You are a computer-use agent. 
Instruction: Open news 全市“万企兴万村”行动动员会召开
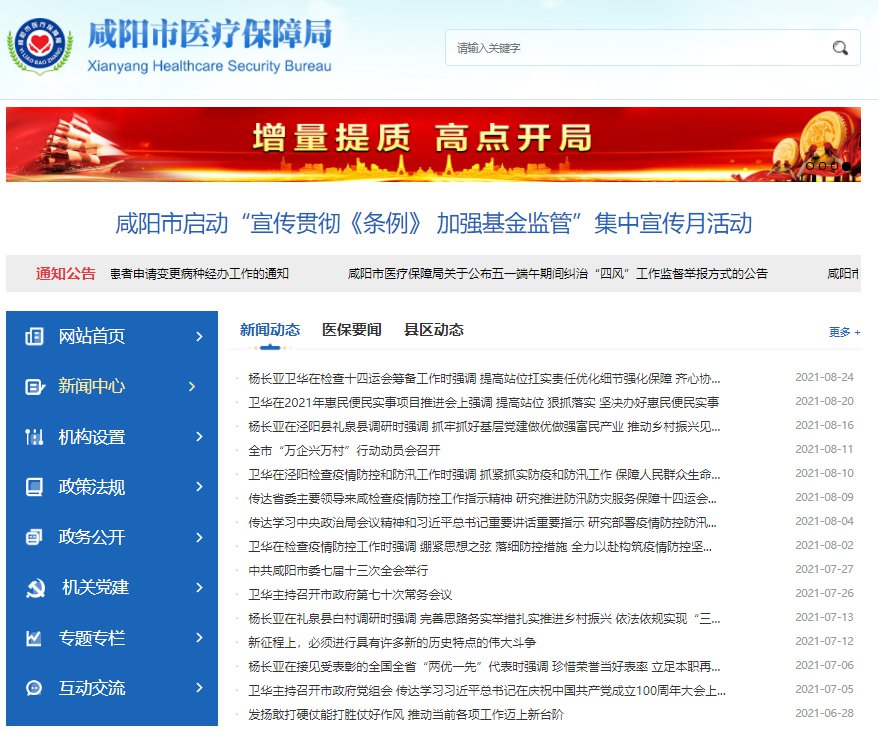[x=344, y=451]
